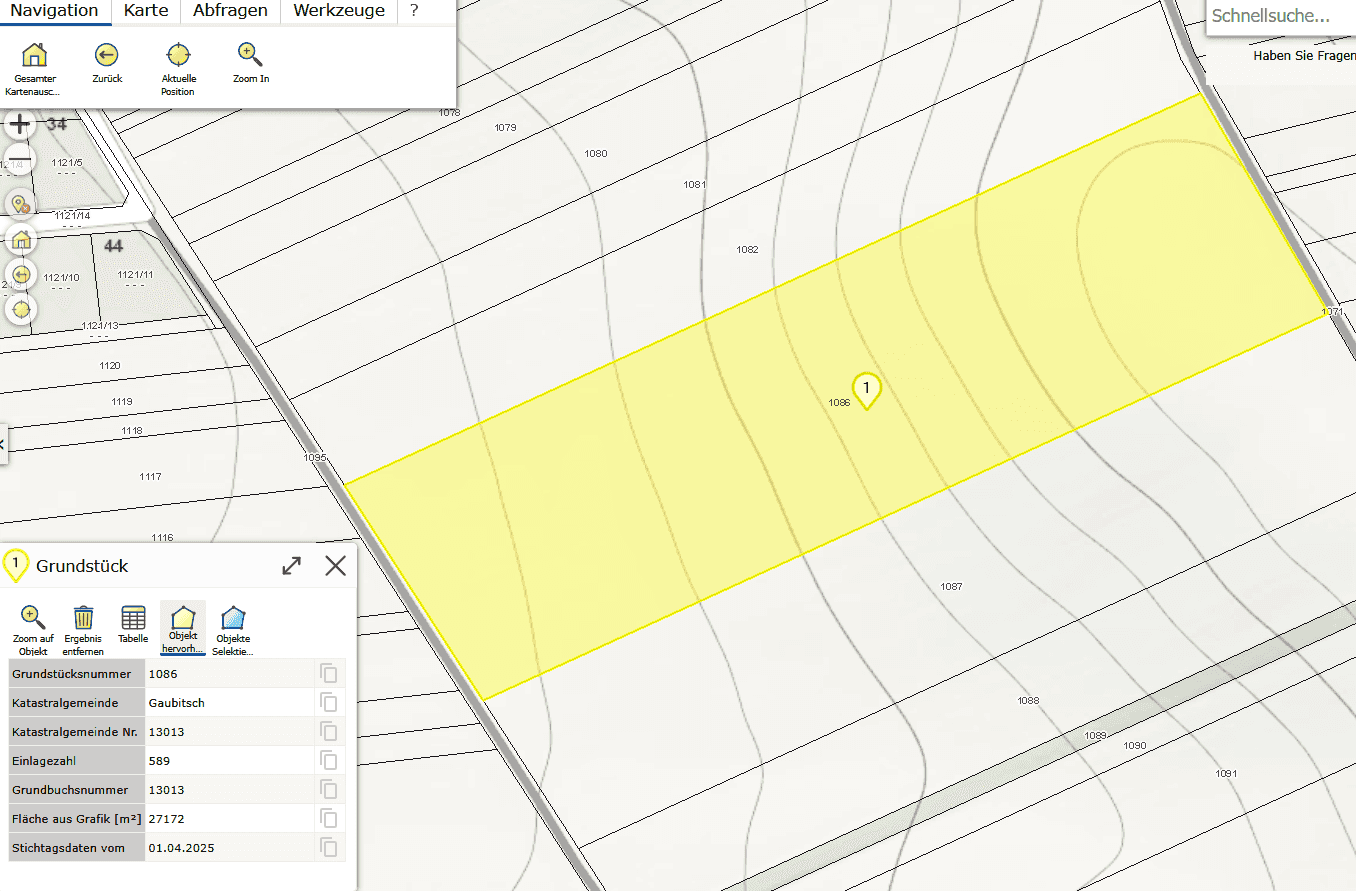Click the Haben Sie Fragen link
The width and height of the screenshot is (1356, 891).
[1304, 56]
